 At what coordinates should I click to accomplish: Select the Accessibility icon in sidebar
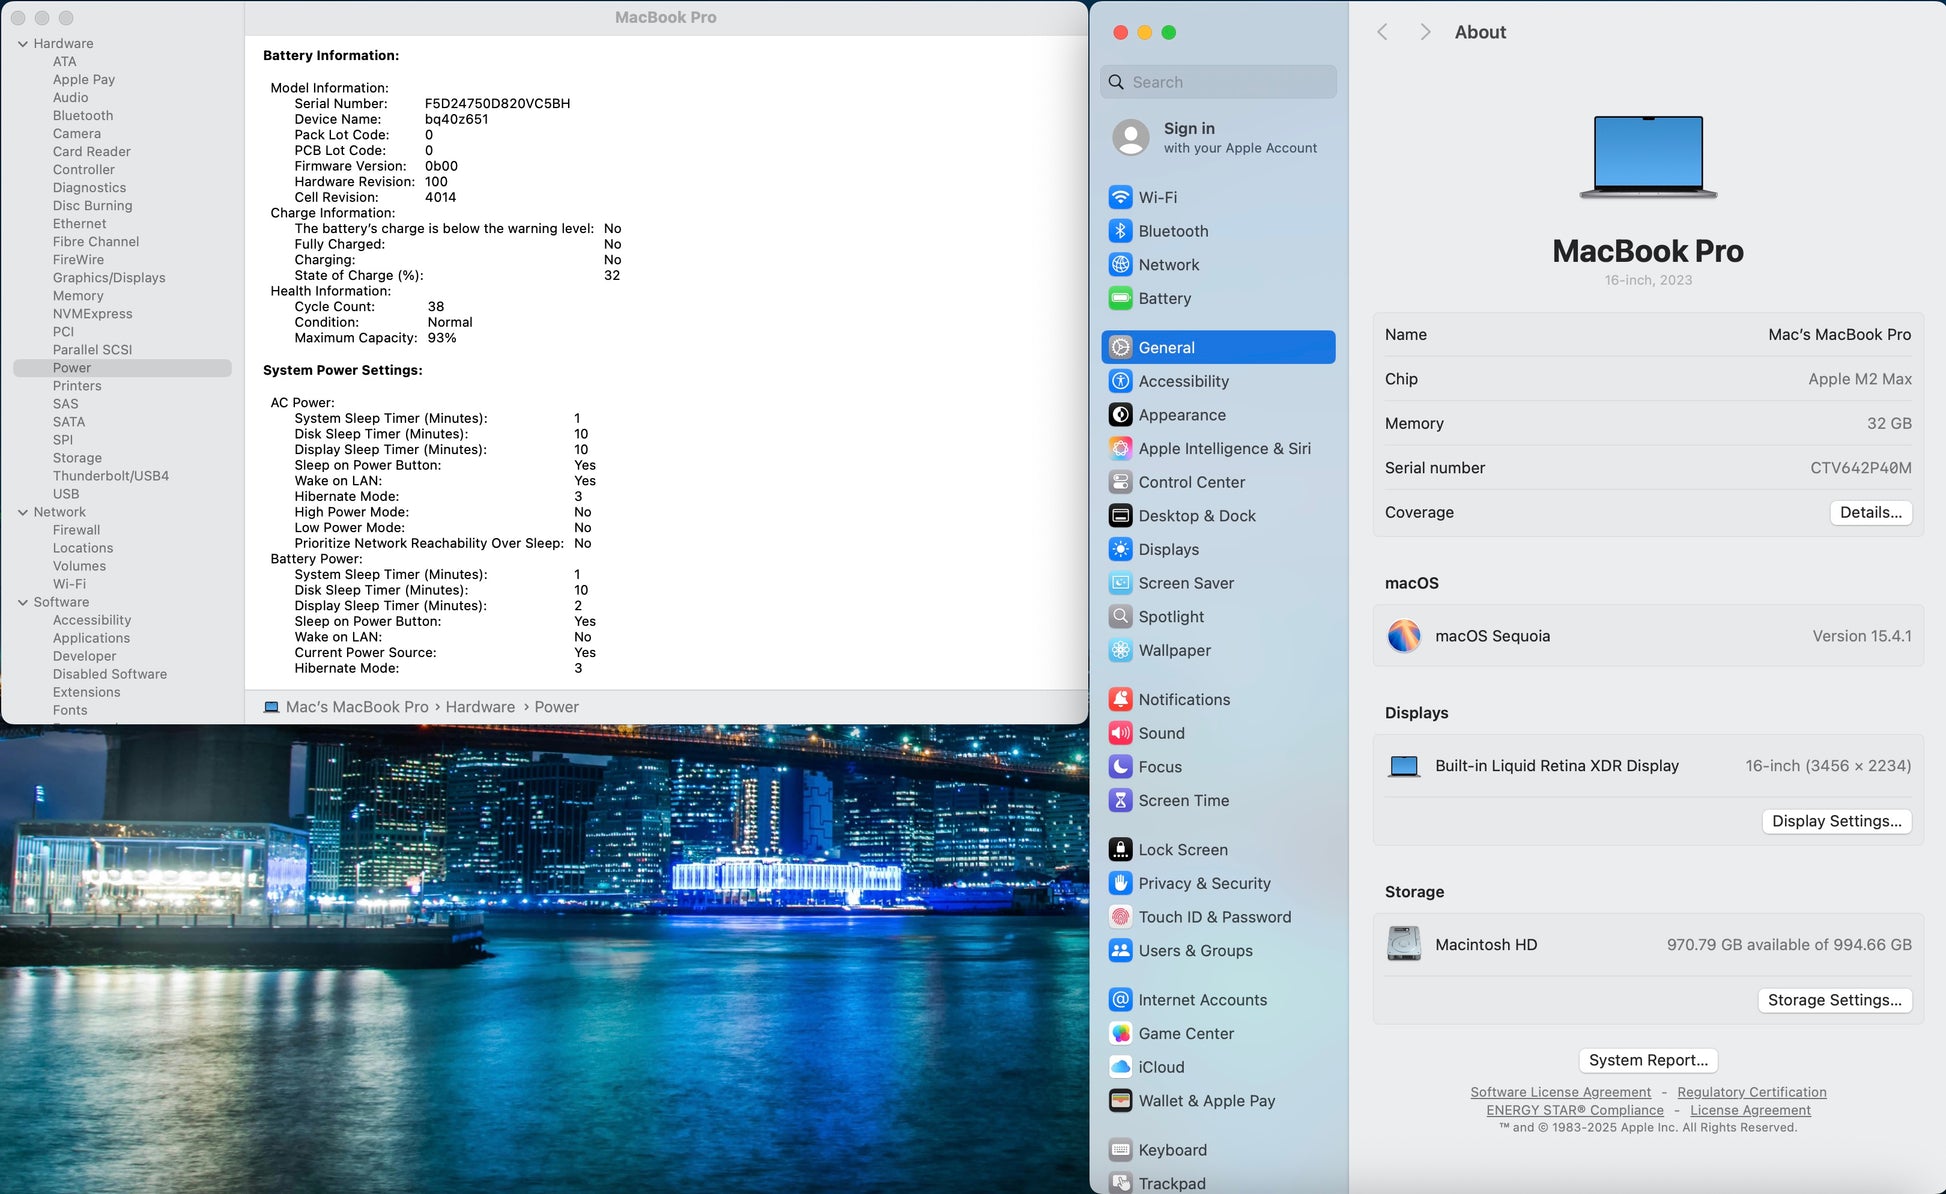[x=1120, y=381]
